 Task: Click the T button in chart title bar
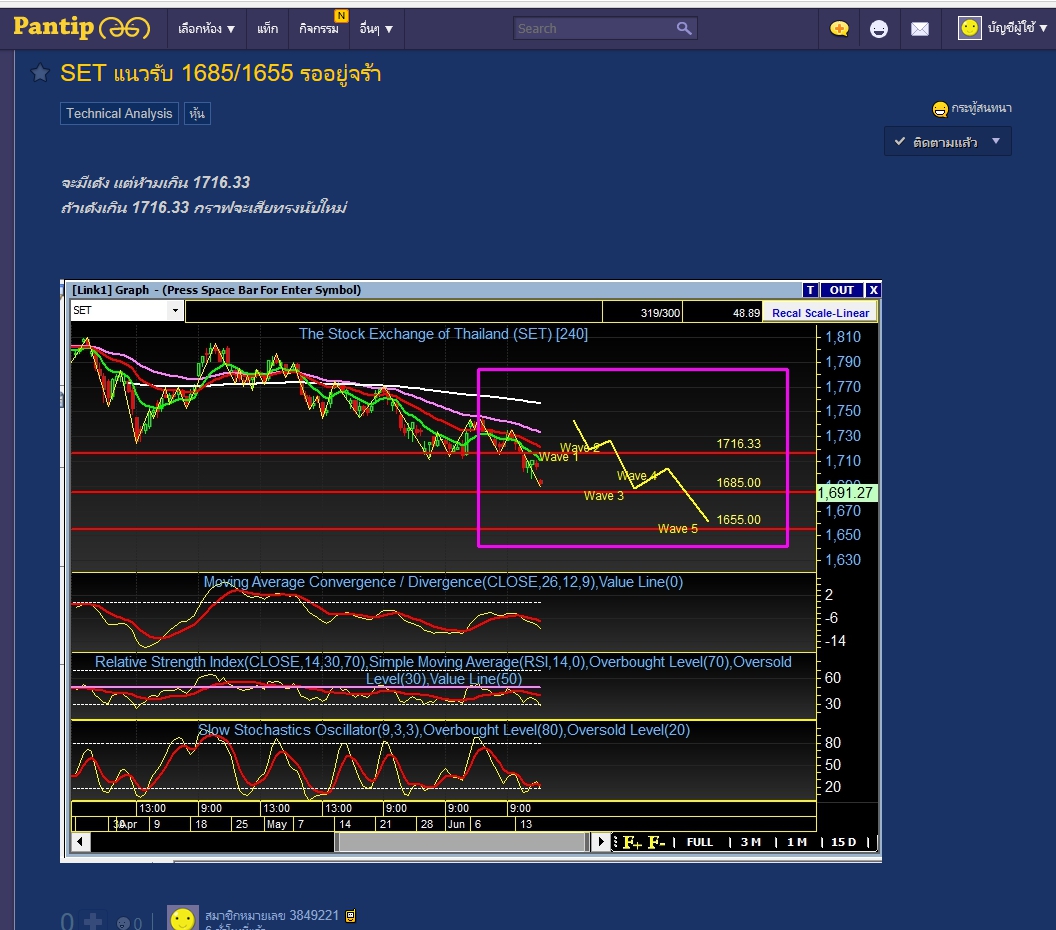(x=810, y=290)
